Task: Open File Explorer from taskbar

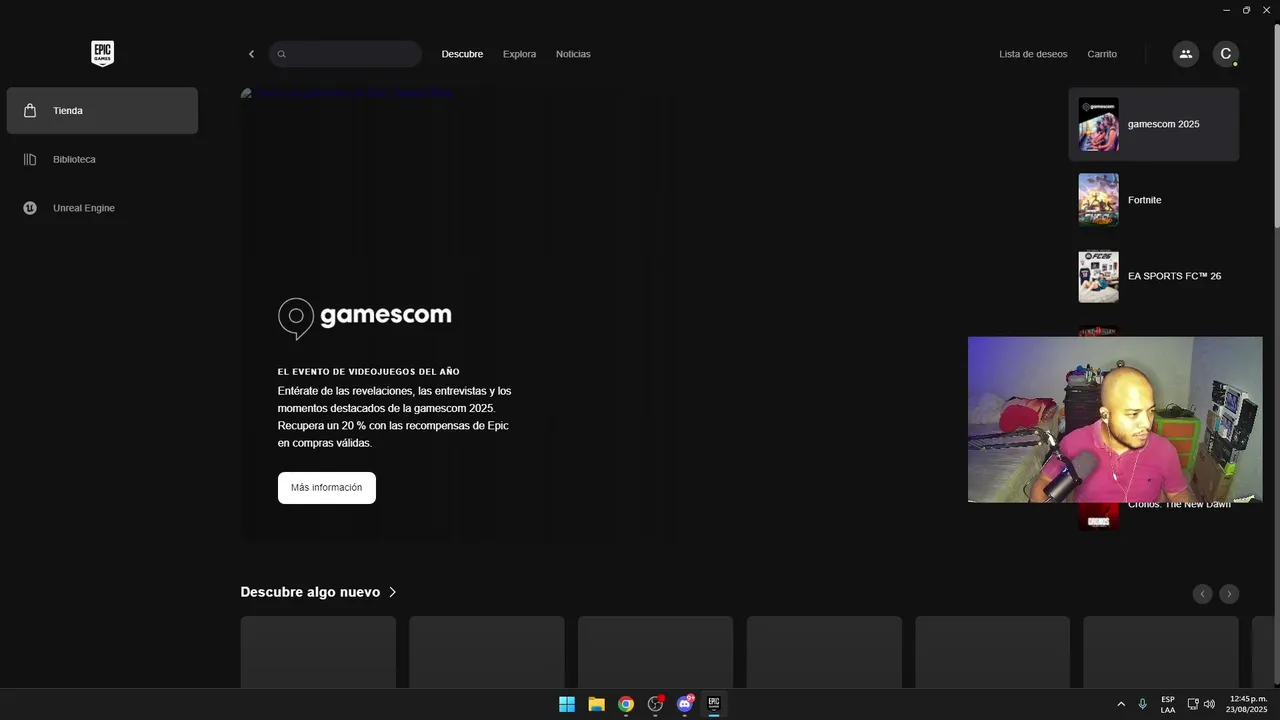Action: tap(596, 704)
